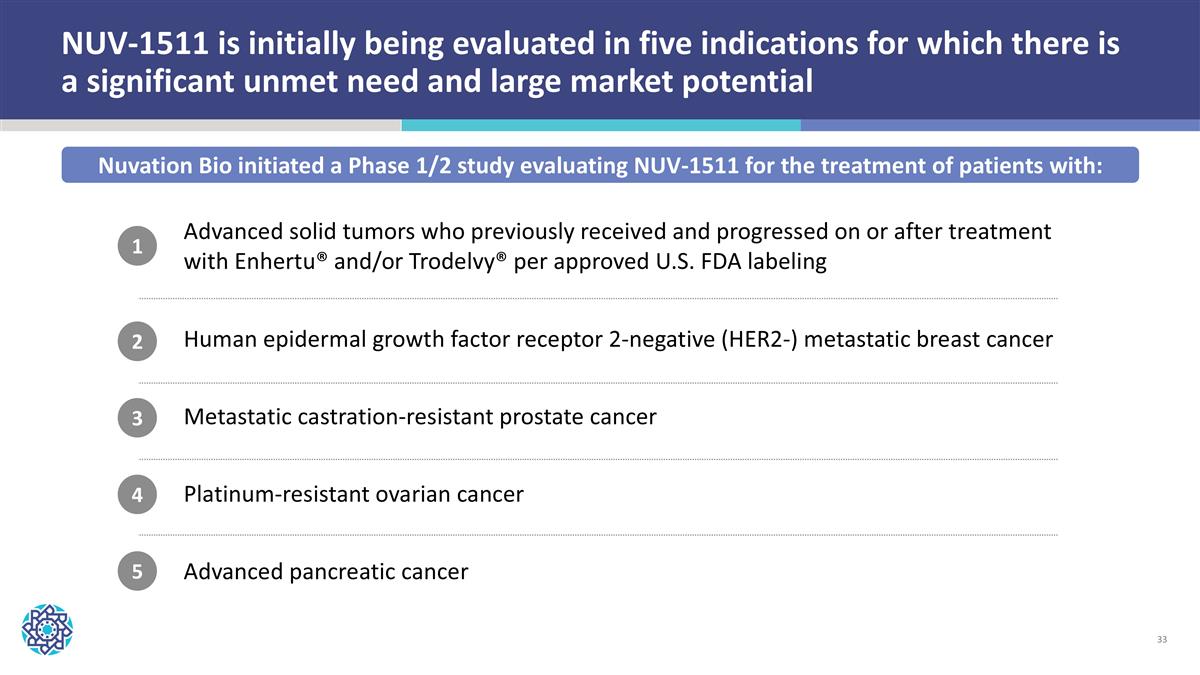Select the advanced solid tumors text
The height and width of the screenshot is (675, 1200).
(x=617, y=232)
